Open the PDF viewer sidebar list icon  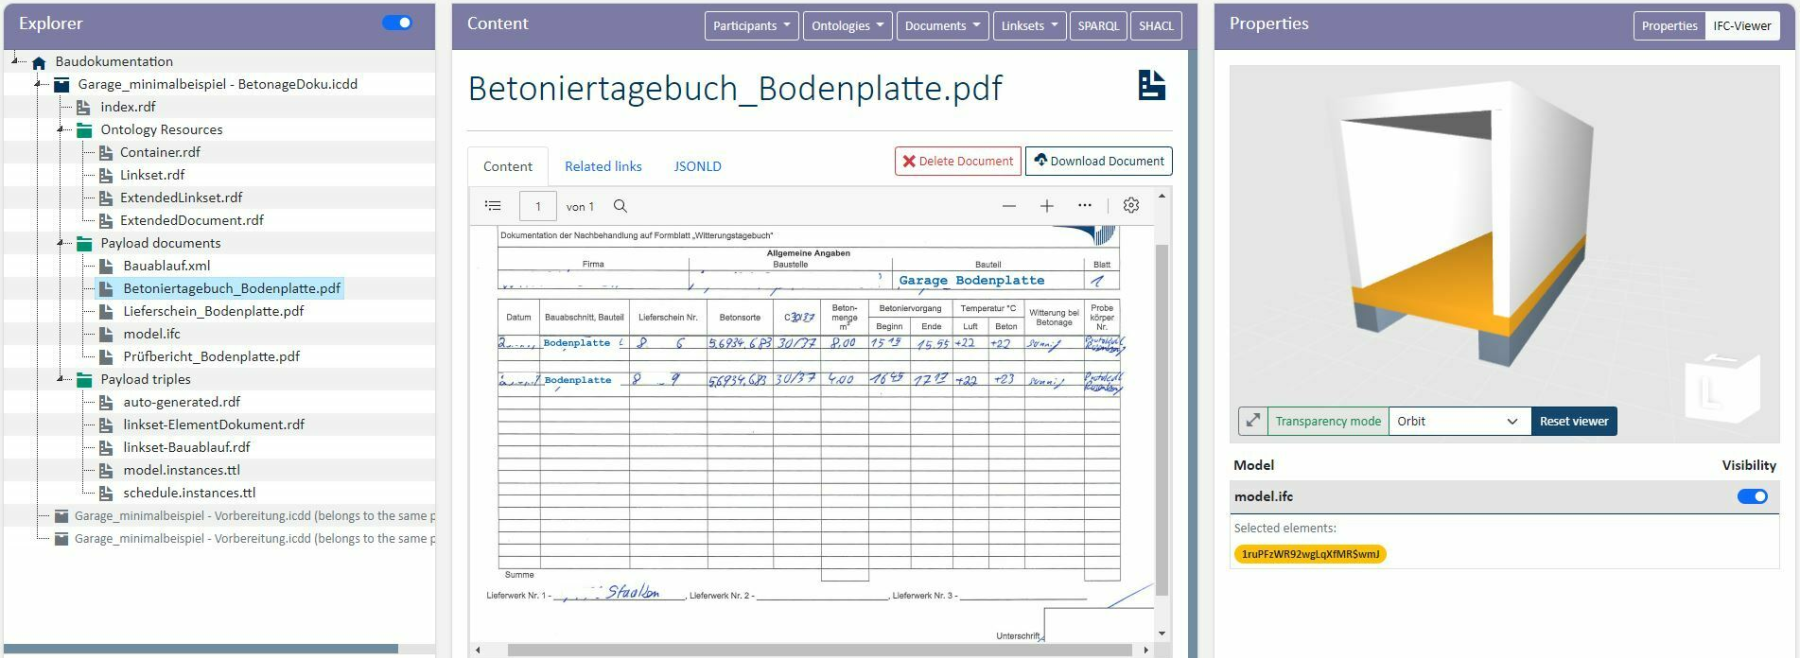493,206
